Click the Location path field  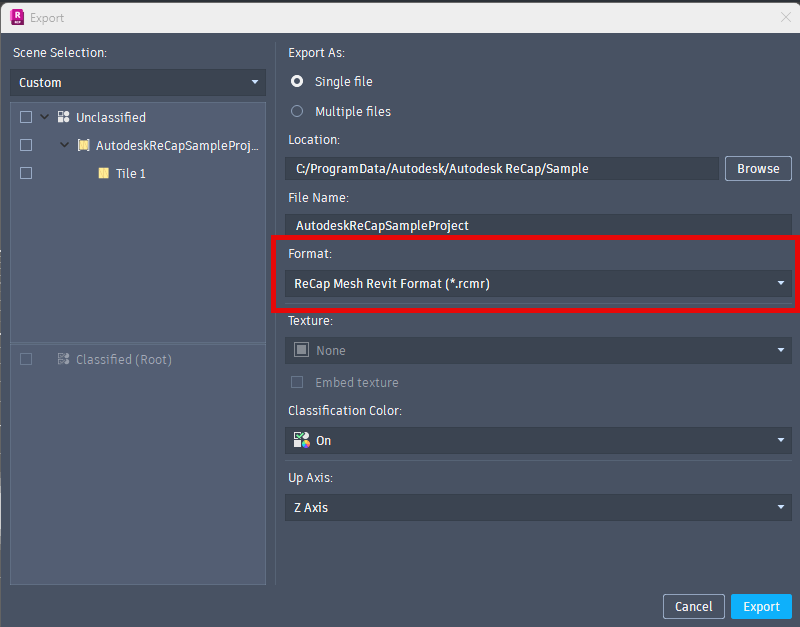tap(502, 168)
